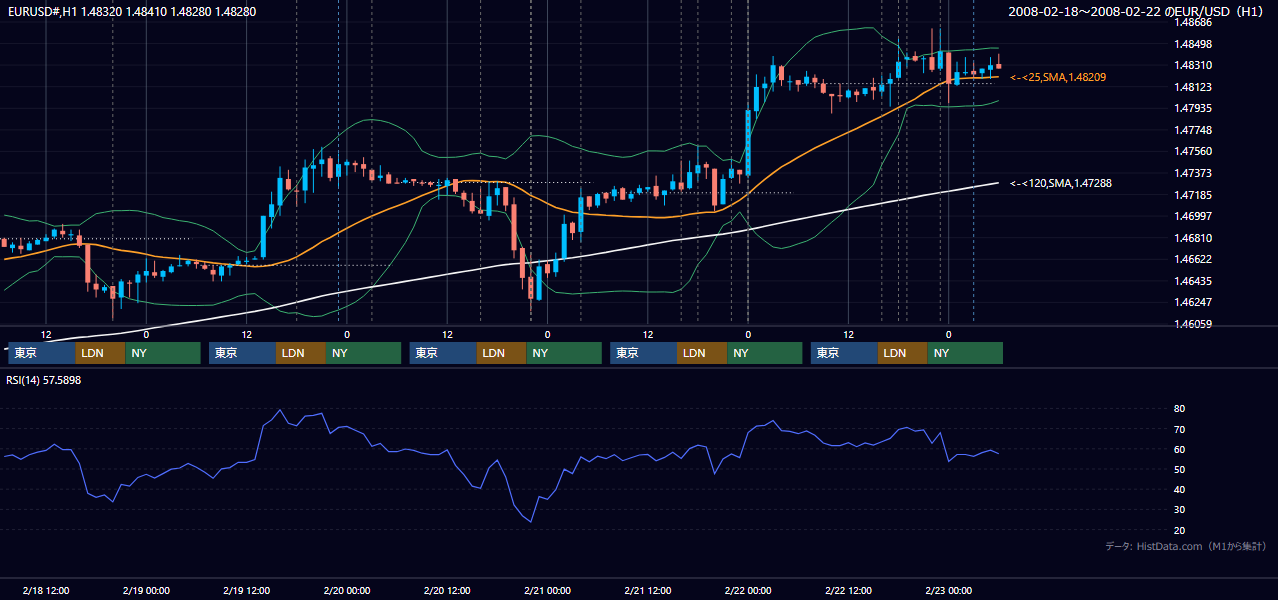Click the RSI 70 level label
This screenshot has height=600, width=1278.
click(1179, 429)
